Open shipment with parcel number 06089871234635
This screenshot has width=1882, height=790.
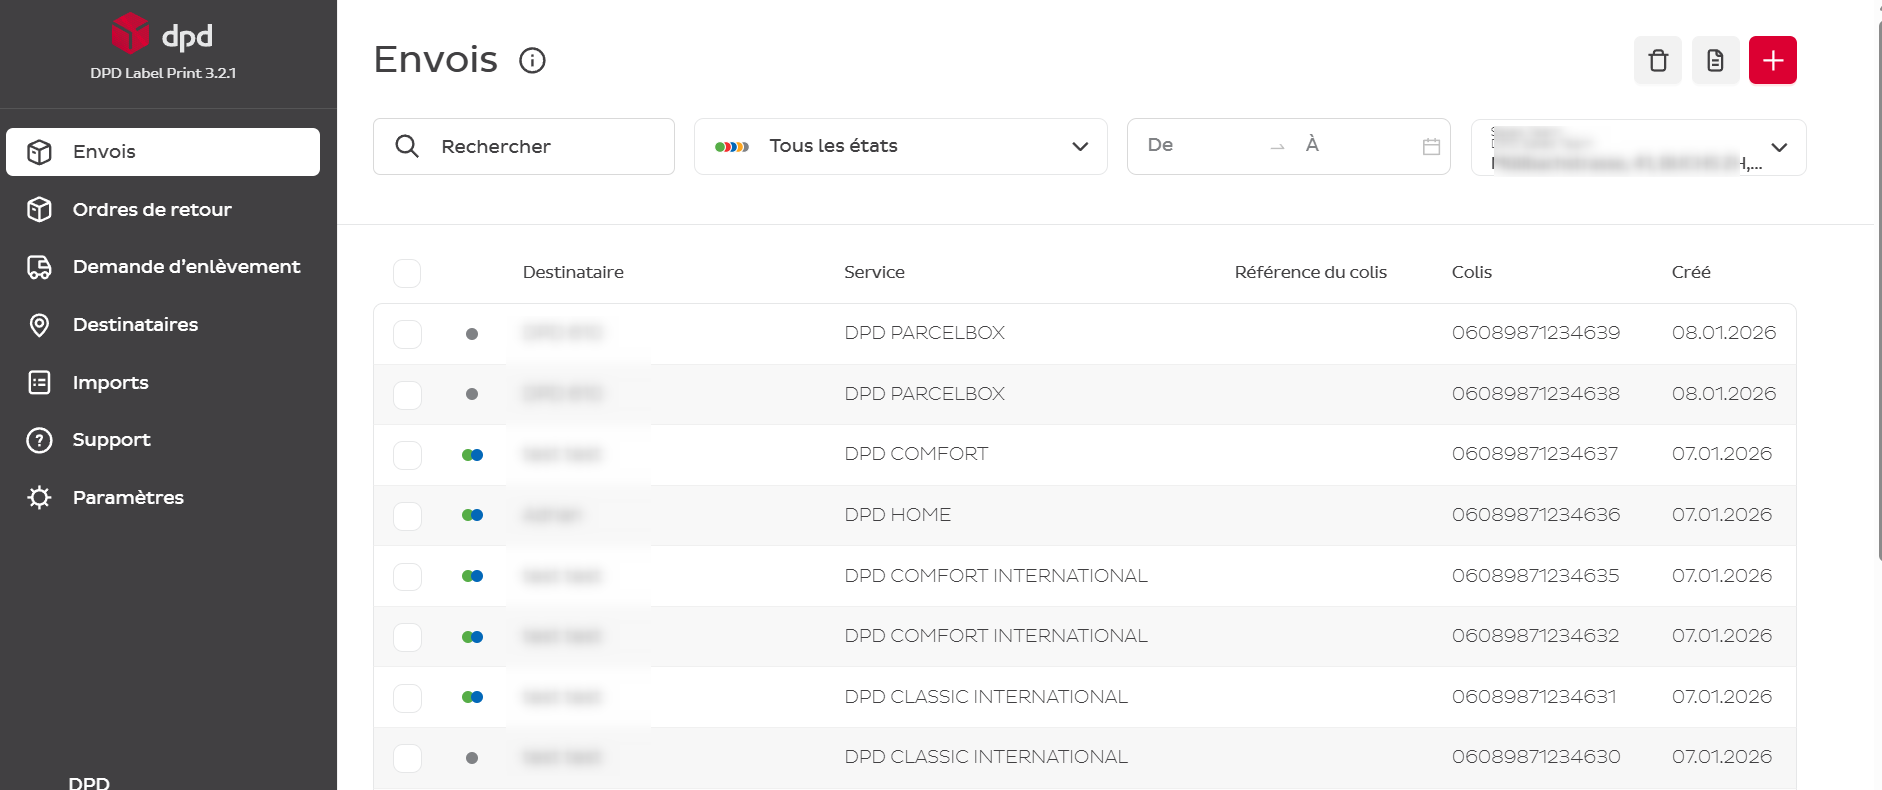(x=1535, y=576)
